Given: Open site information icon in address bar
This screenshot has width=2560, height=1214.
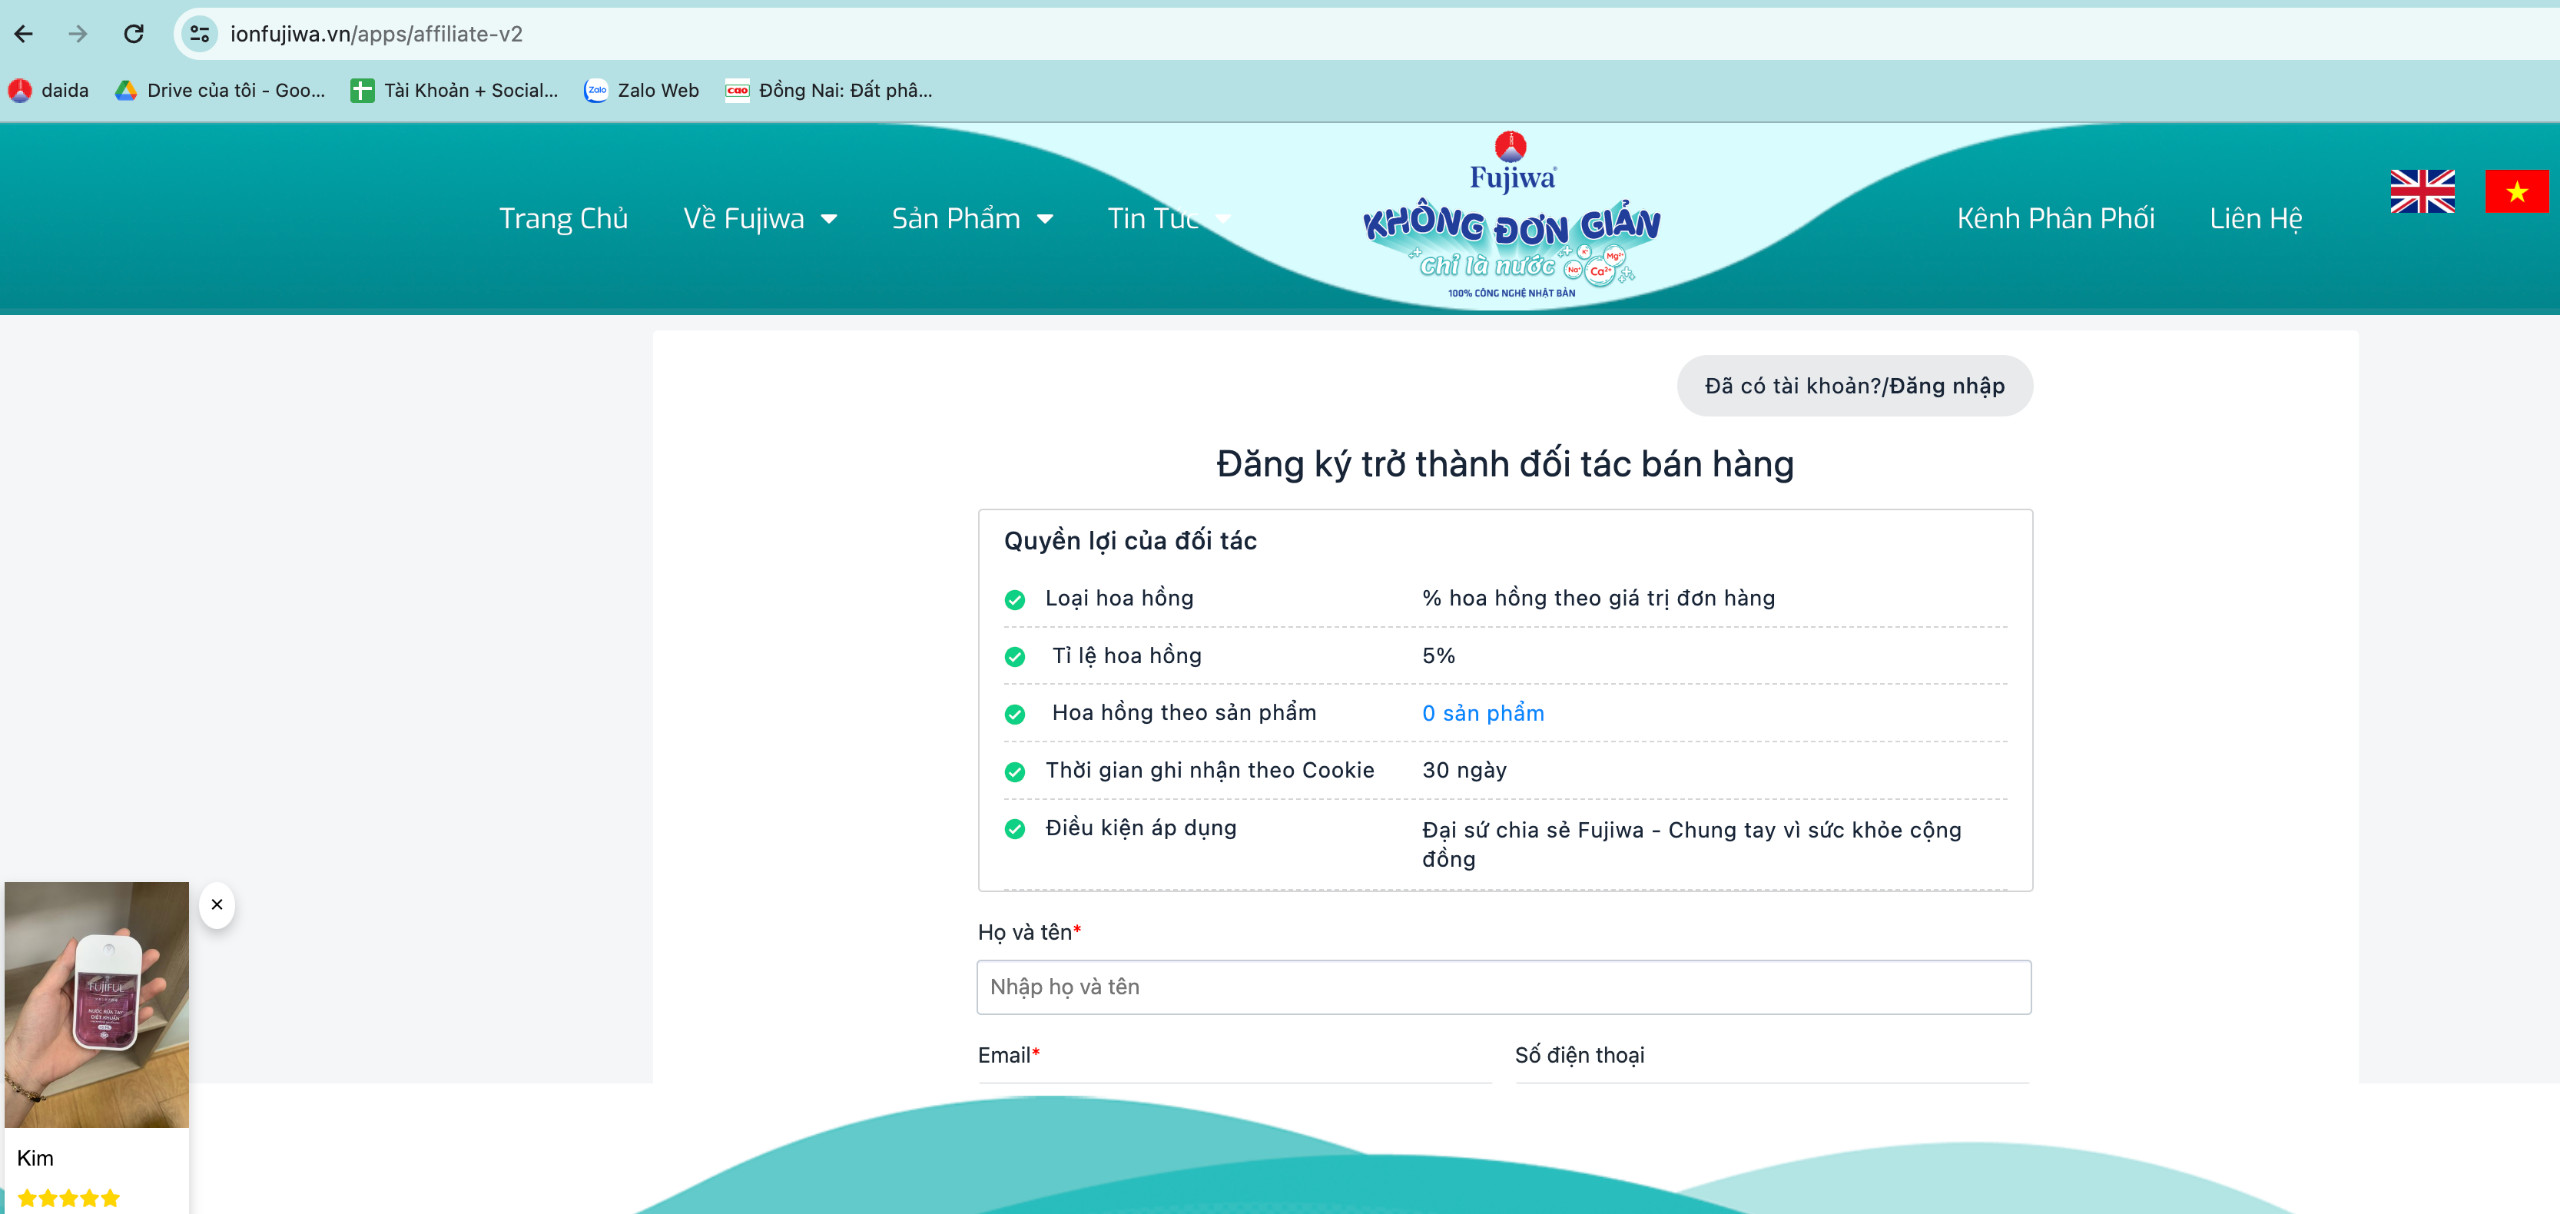Looking at the screenshot, I should tap(200, 34).
